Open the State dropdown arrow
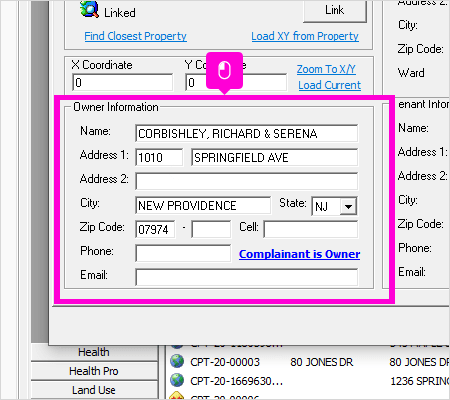450x400 pixels. click(x=348, y=207)
